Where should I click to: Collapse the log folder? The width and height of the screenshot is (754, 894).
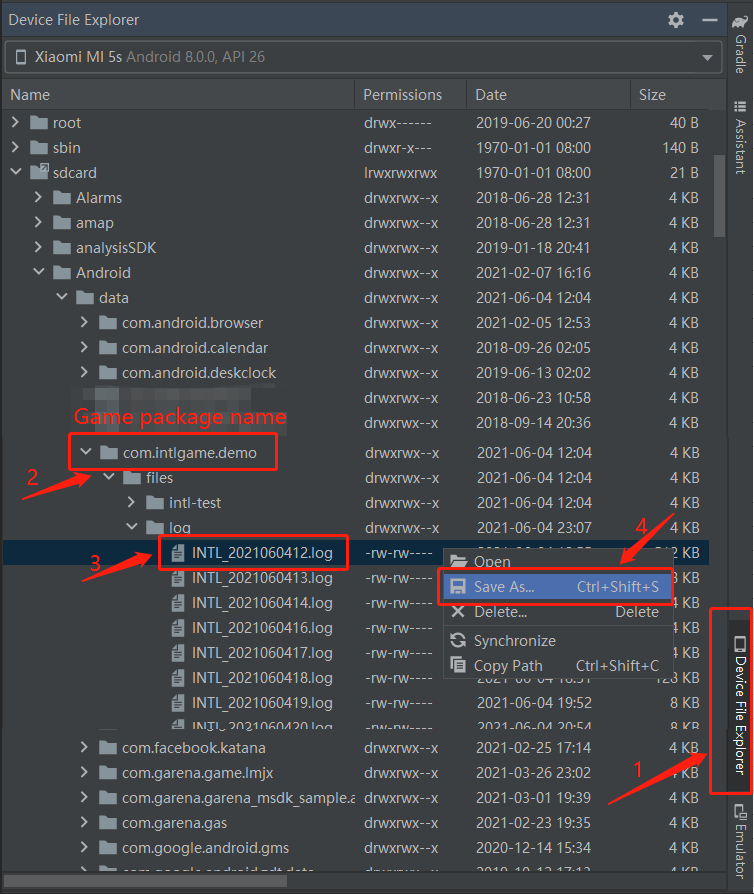point(131,527)
